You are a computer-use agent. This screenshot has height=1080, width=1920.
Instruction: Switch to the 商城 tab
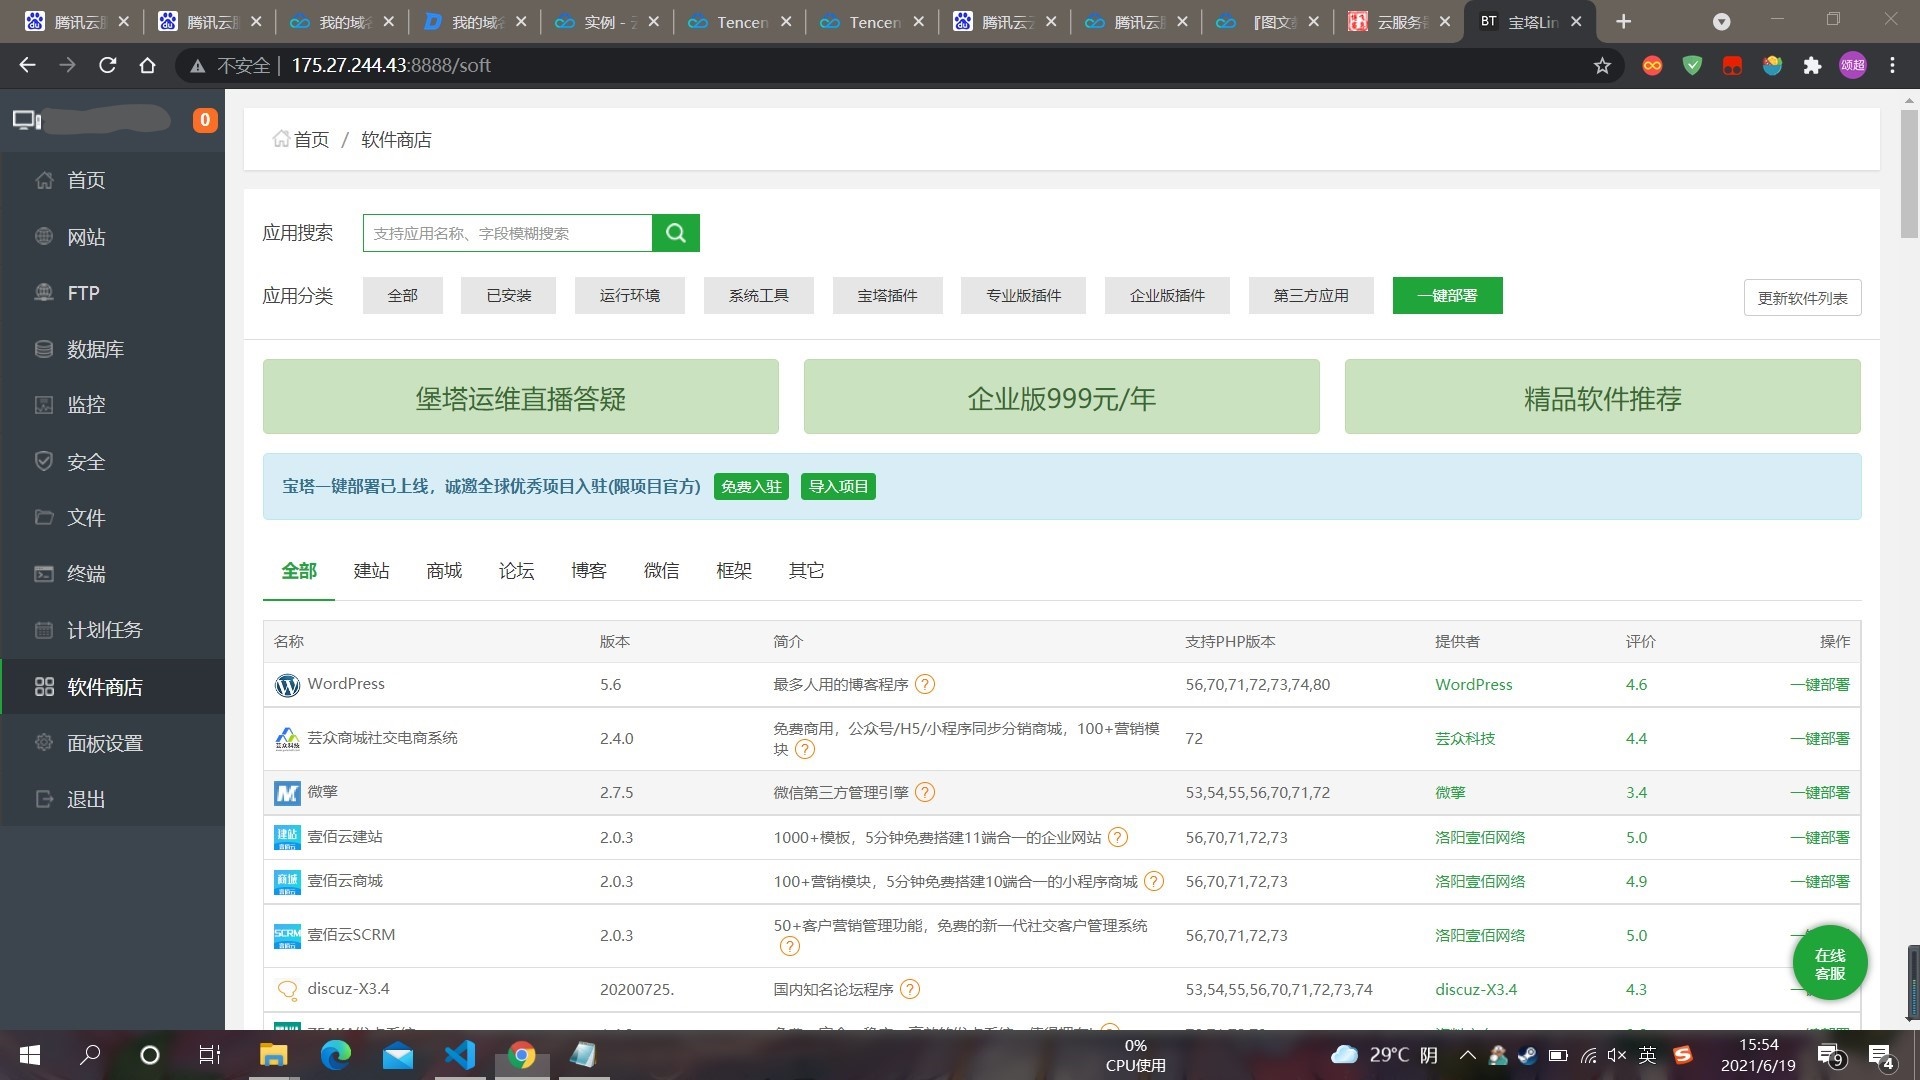click(x=444, y=571)
